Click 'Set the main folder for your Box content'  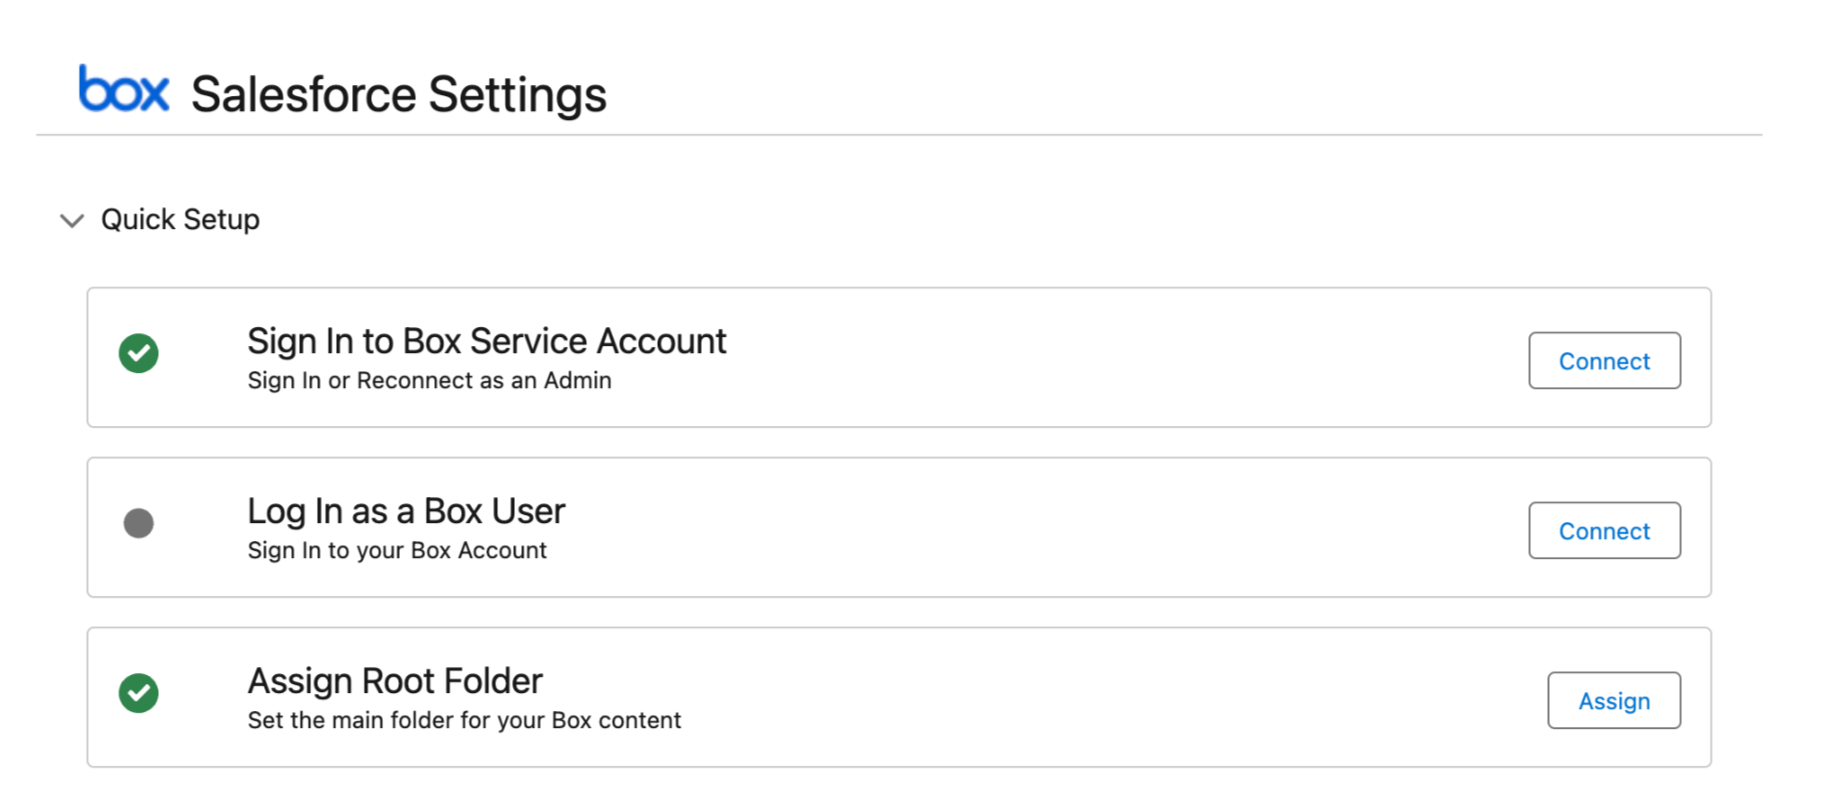tap(464, 720)
